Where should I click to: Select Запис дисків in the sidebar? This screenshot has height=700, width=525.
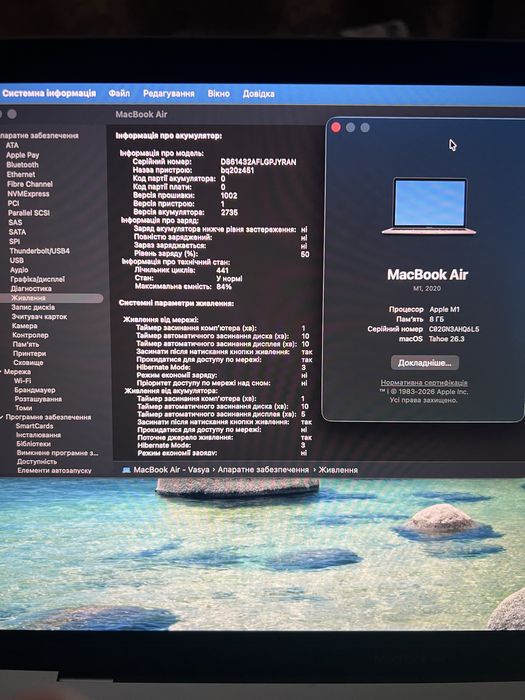pos(33,307)
